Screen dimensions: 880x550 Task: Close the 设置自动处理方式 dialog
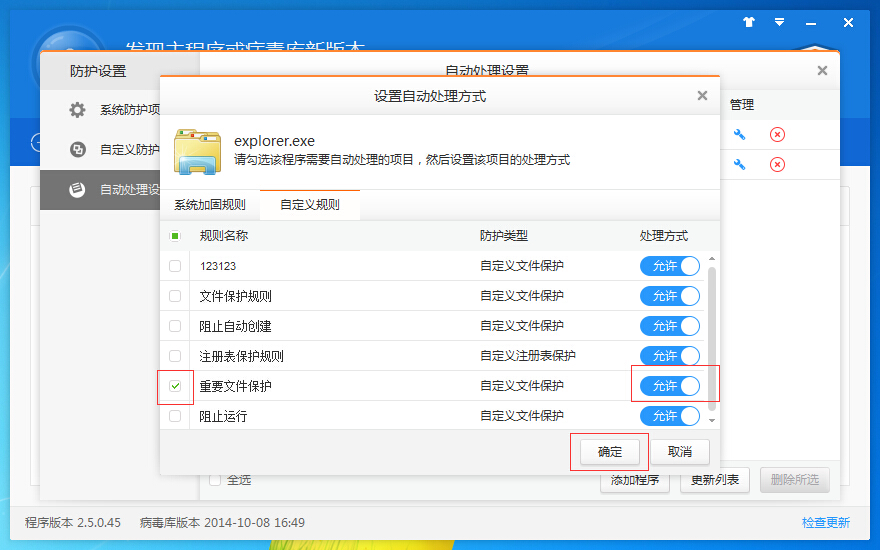[x=702, y=96]
